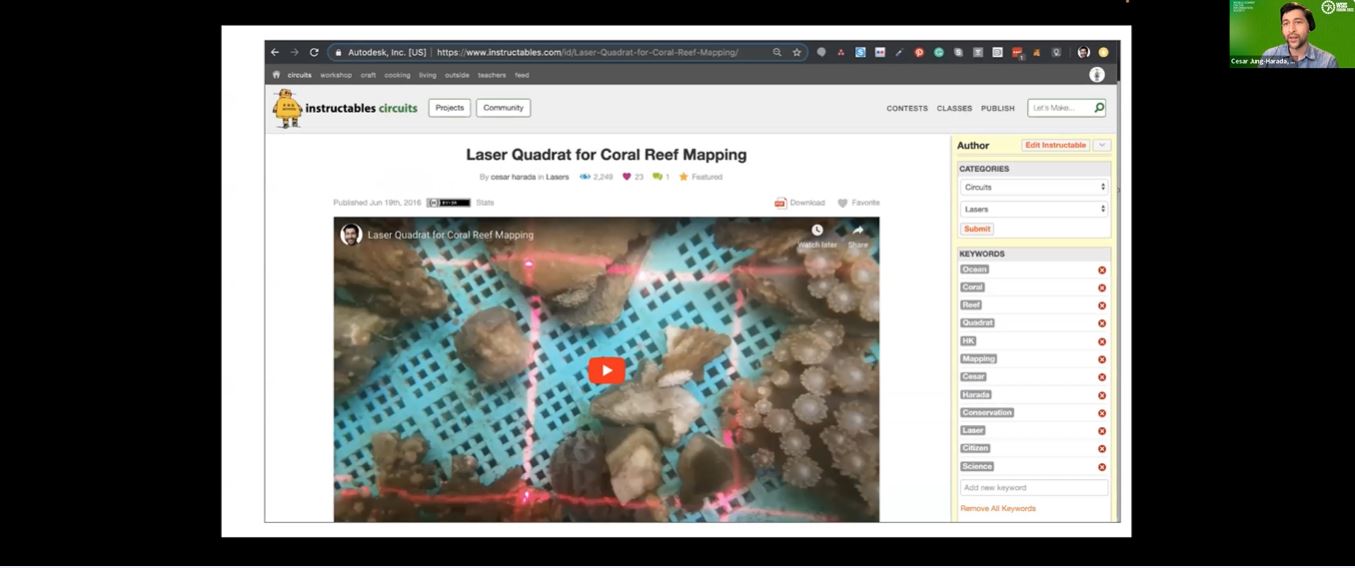Viewport: 1355px width, 568px height.
Task: Click the Edit Instructable button
Action: pos(1055,145)
